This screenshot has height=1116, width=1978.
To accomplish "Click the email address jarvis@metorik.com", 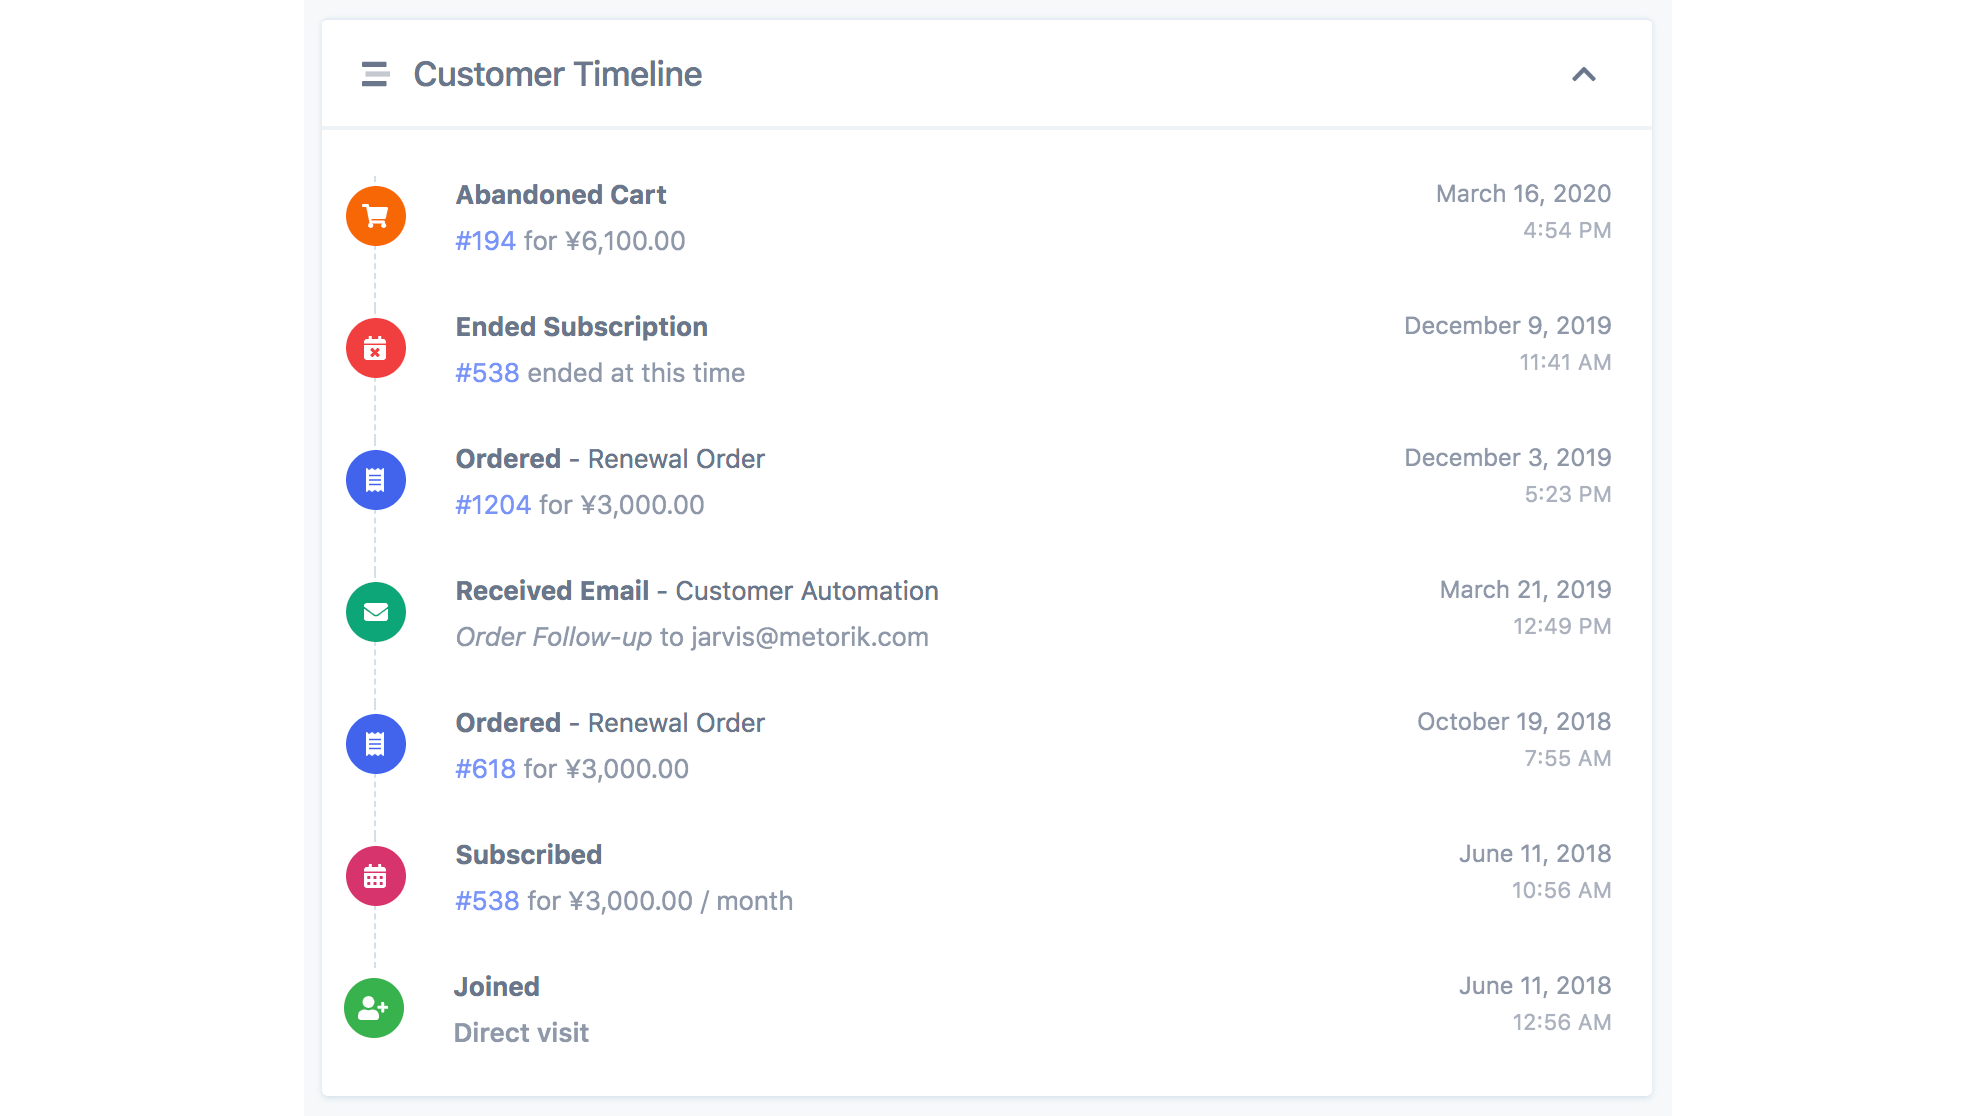I will tap(810, 637).
